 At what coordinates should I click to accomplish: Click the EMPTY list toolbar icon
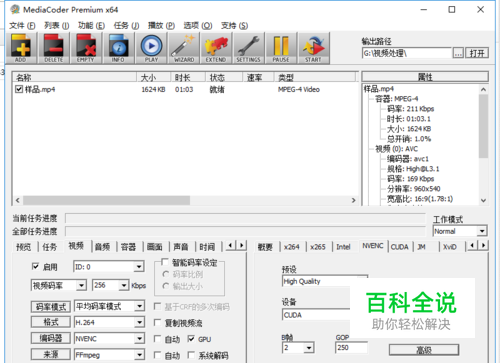[x=86, y=48]
